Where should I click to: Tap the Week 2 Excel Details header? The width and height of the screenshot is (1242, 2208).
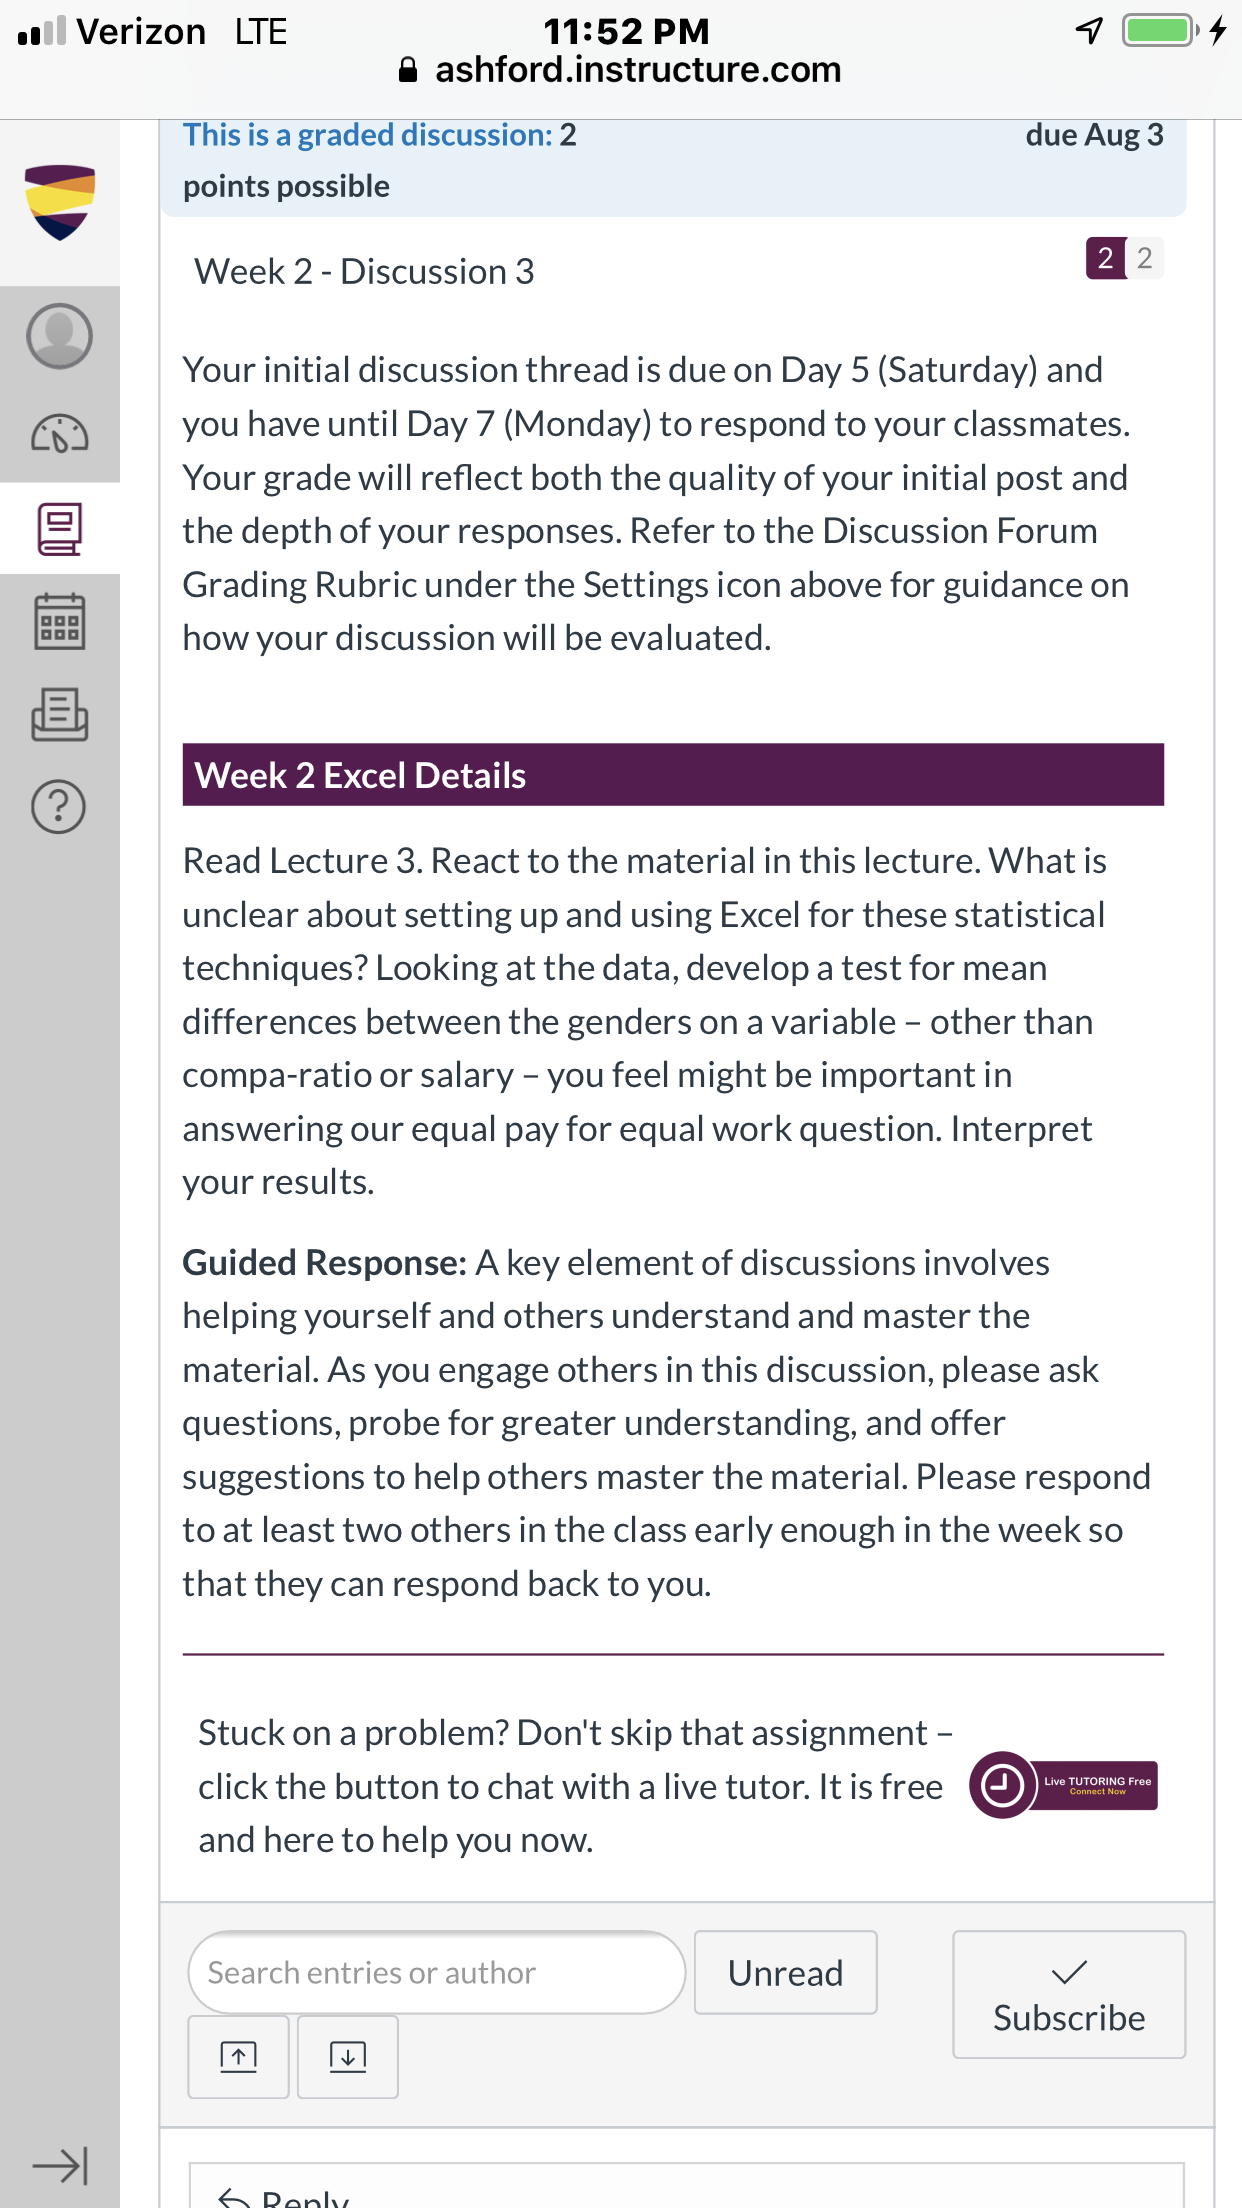tap(673, 775)
